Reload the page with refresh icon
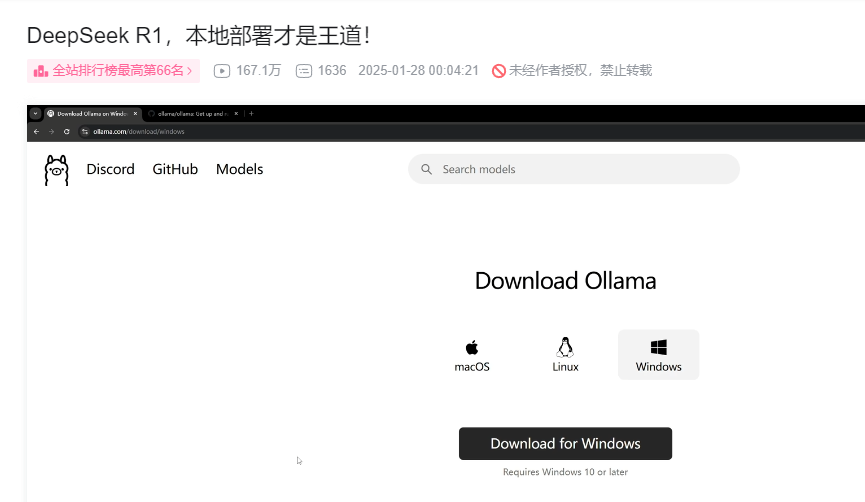The width and height of the screenshot is (865, 502). [66, 132]
